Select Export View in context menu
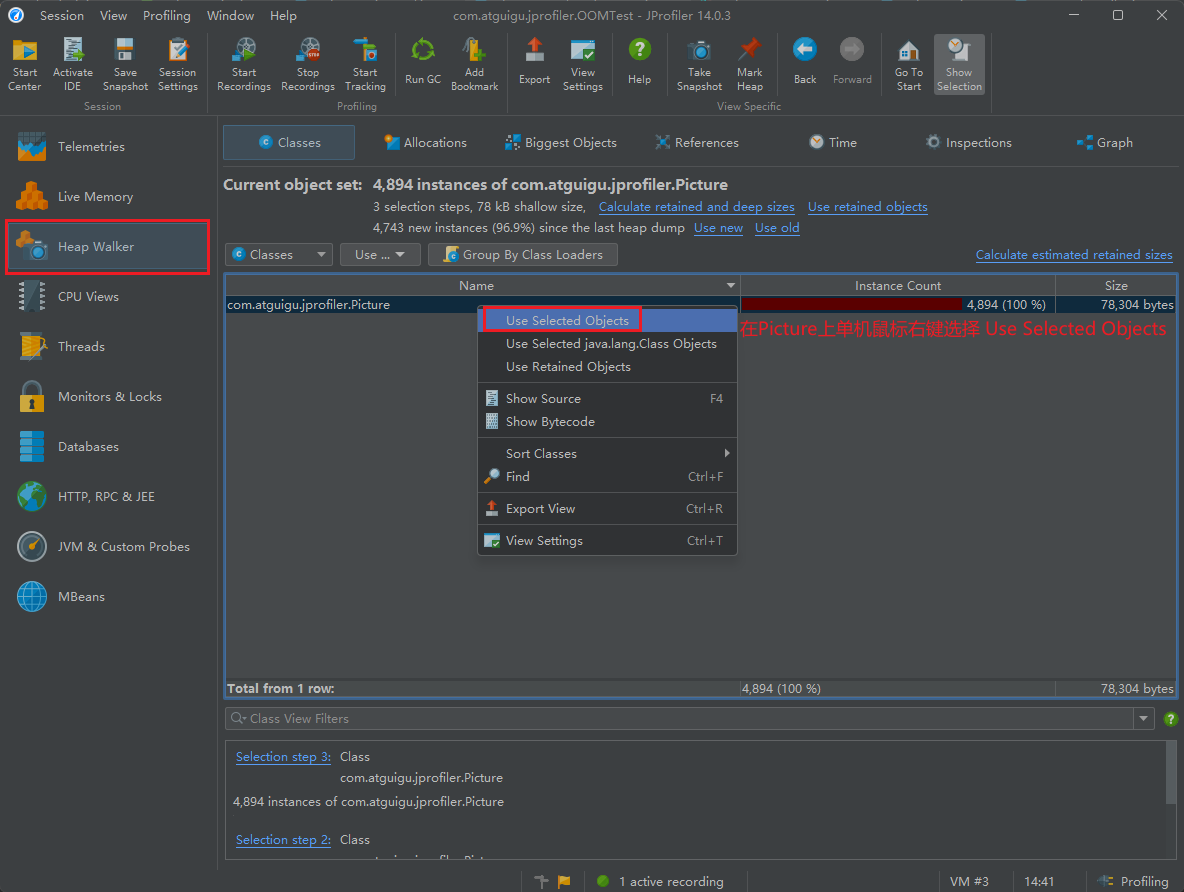Image resolution: width=1184 pixels, height=892 pixels. pyautogui.click(x=608, y=508)
